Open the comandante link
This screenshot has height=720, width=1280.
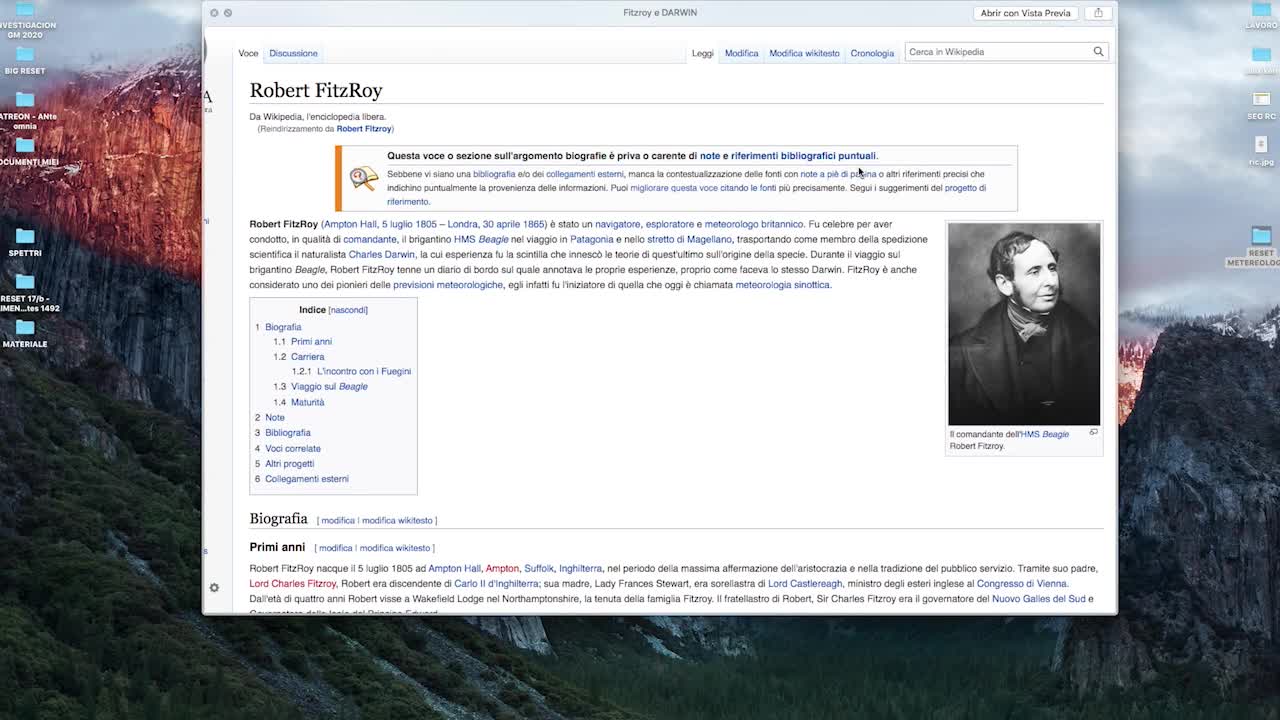[x=370, y=239]
